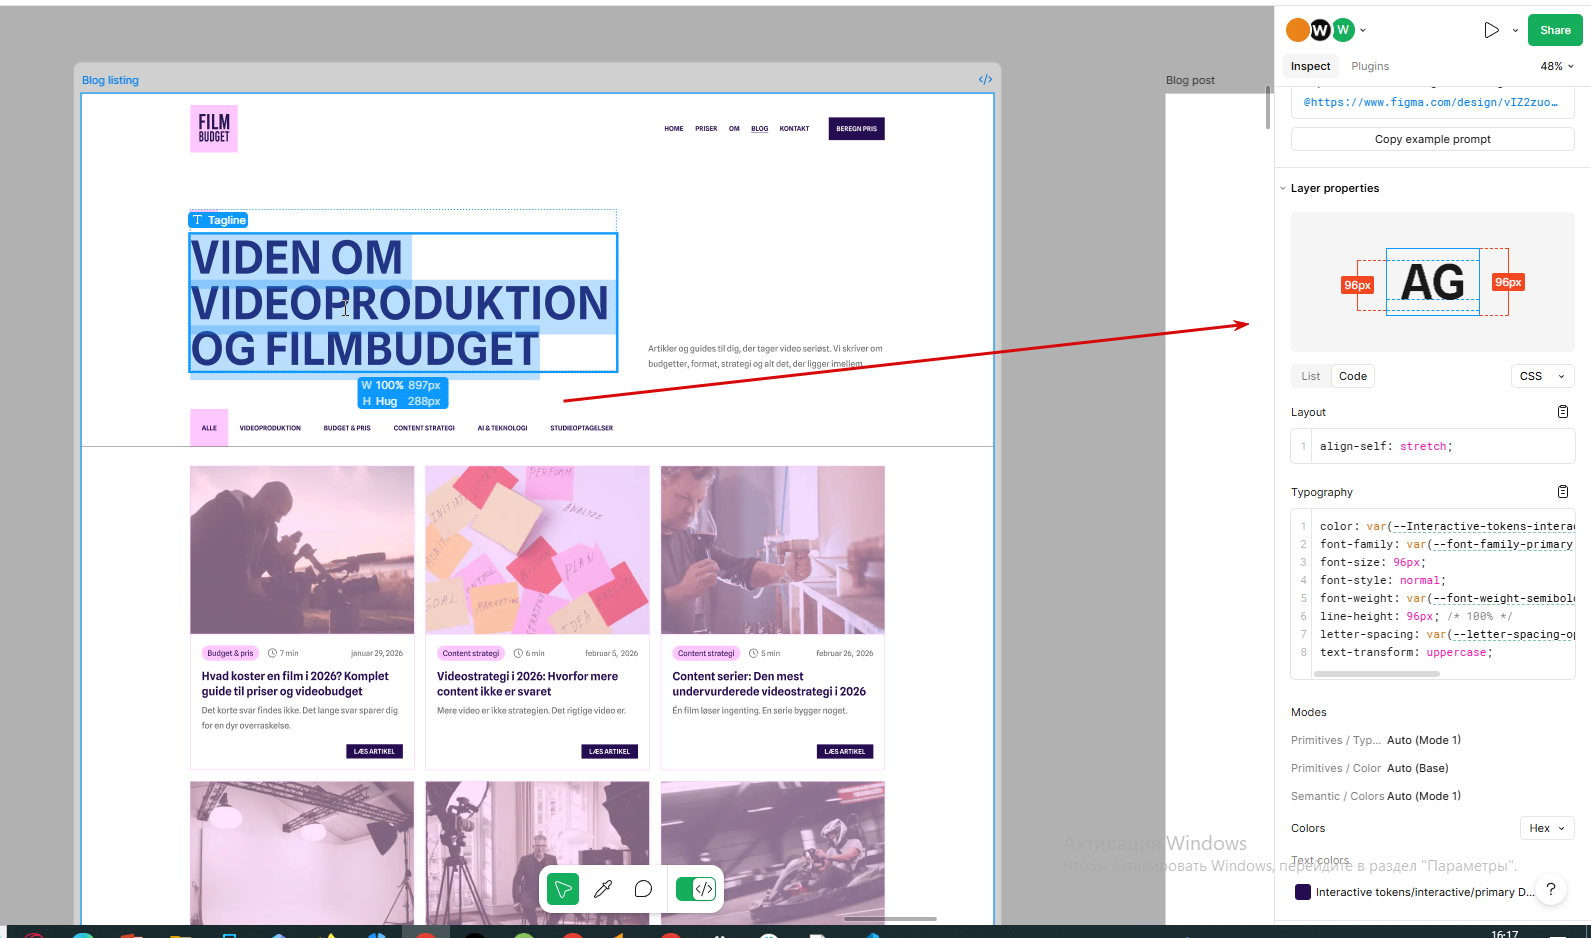Select the pencil tool in bottom toolbar
1591x938 pixels.
[x=603, y=889]
